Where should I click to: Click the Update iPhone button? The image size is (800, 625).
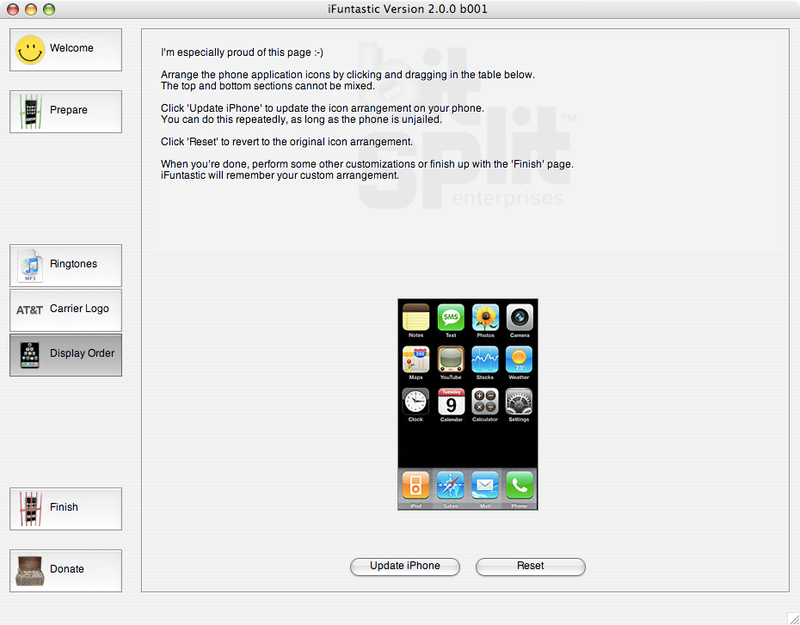click(x=405, y=566)
